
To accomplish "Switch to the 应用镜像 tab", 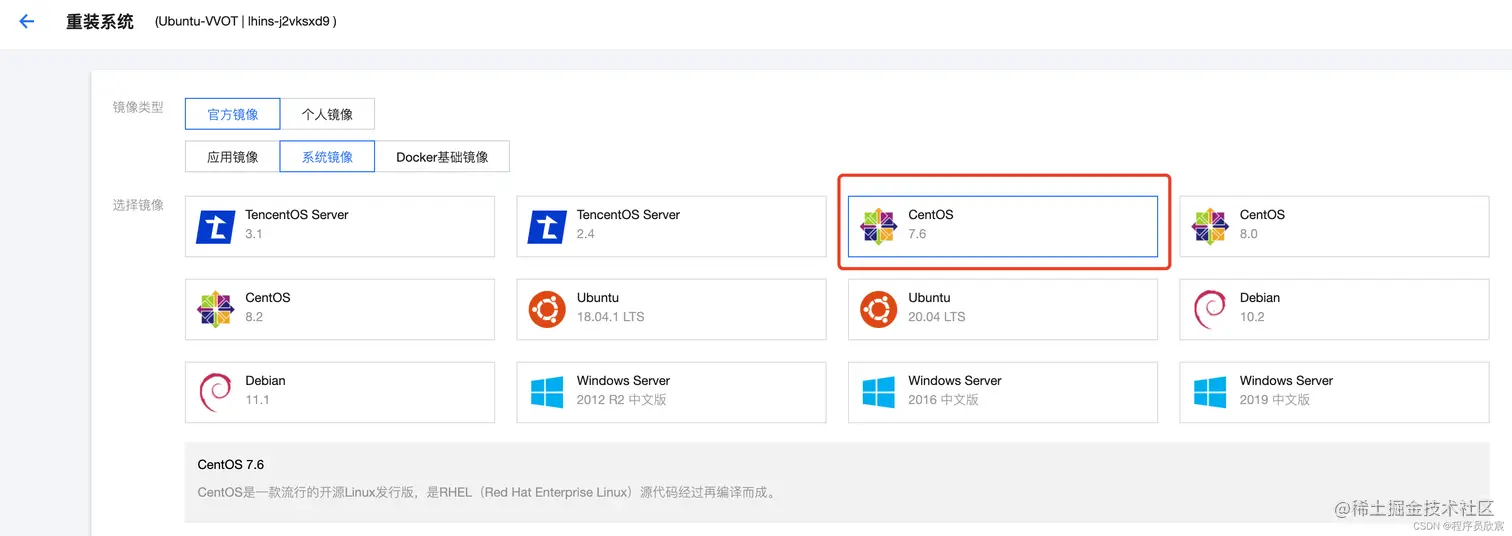I will pyautogui.click(x=232, y=157).
